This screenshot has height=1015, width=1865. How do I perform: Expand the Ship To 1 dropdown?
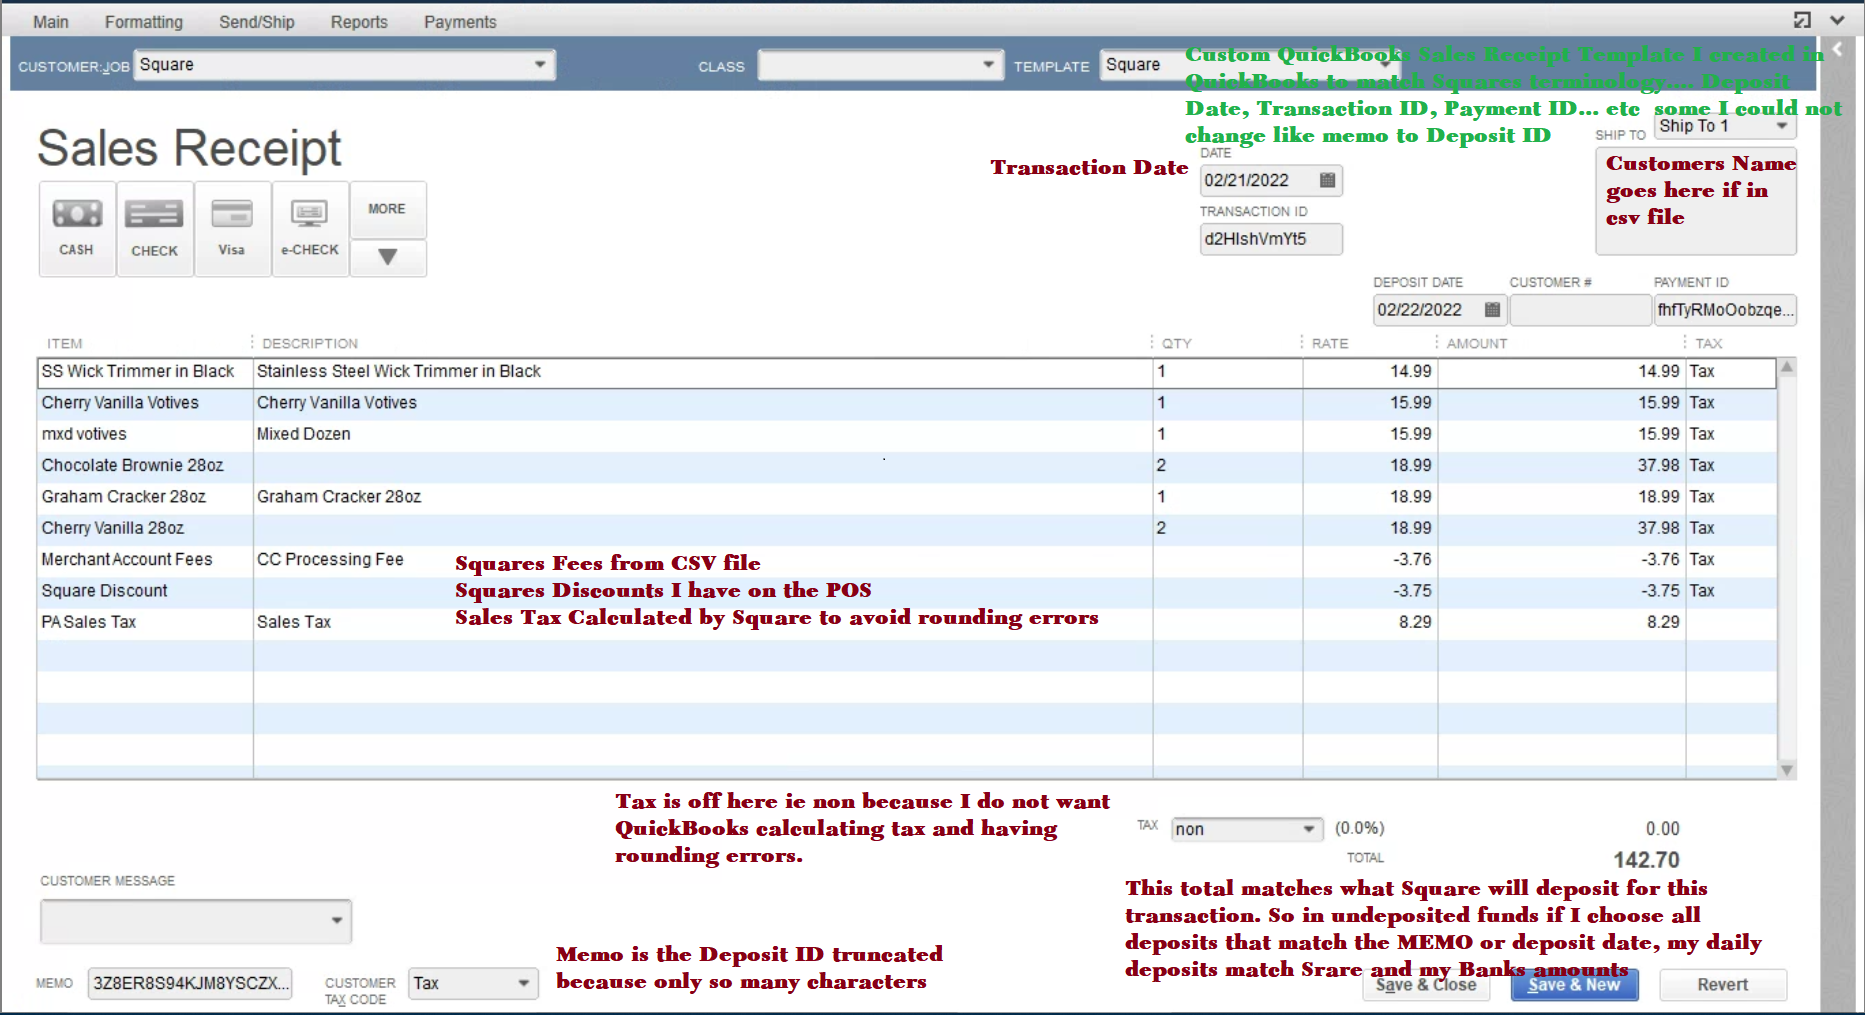1782,126
